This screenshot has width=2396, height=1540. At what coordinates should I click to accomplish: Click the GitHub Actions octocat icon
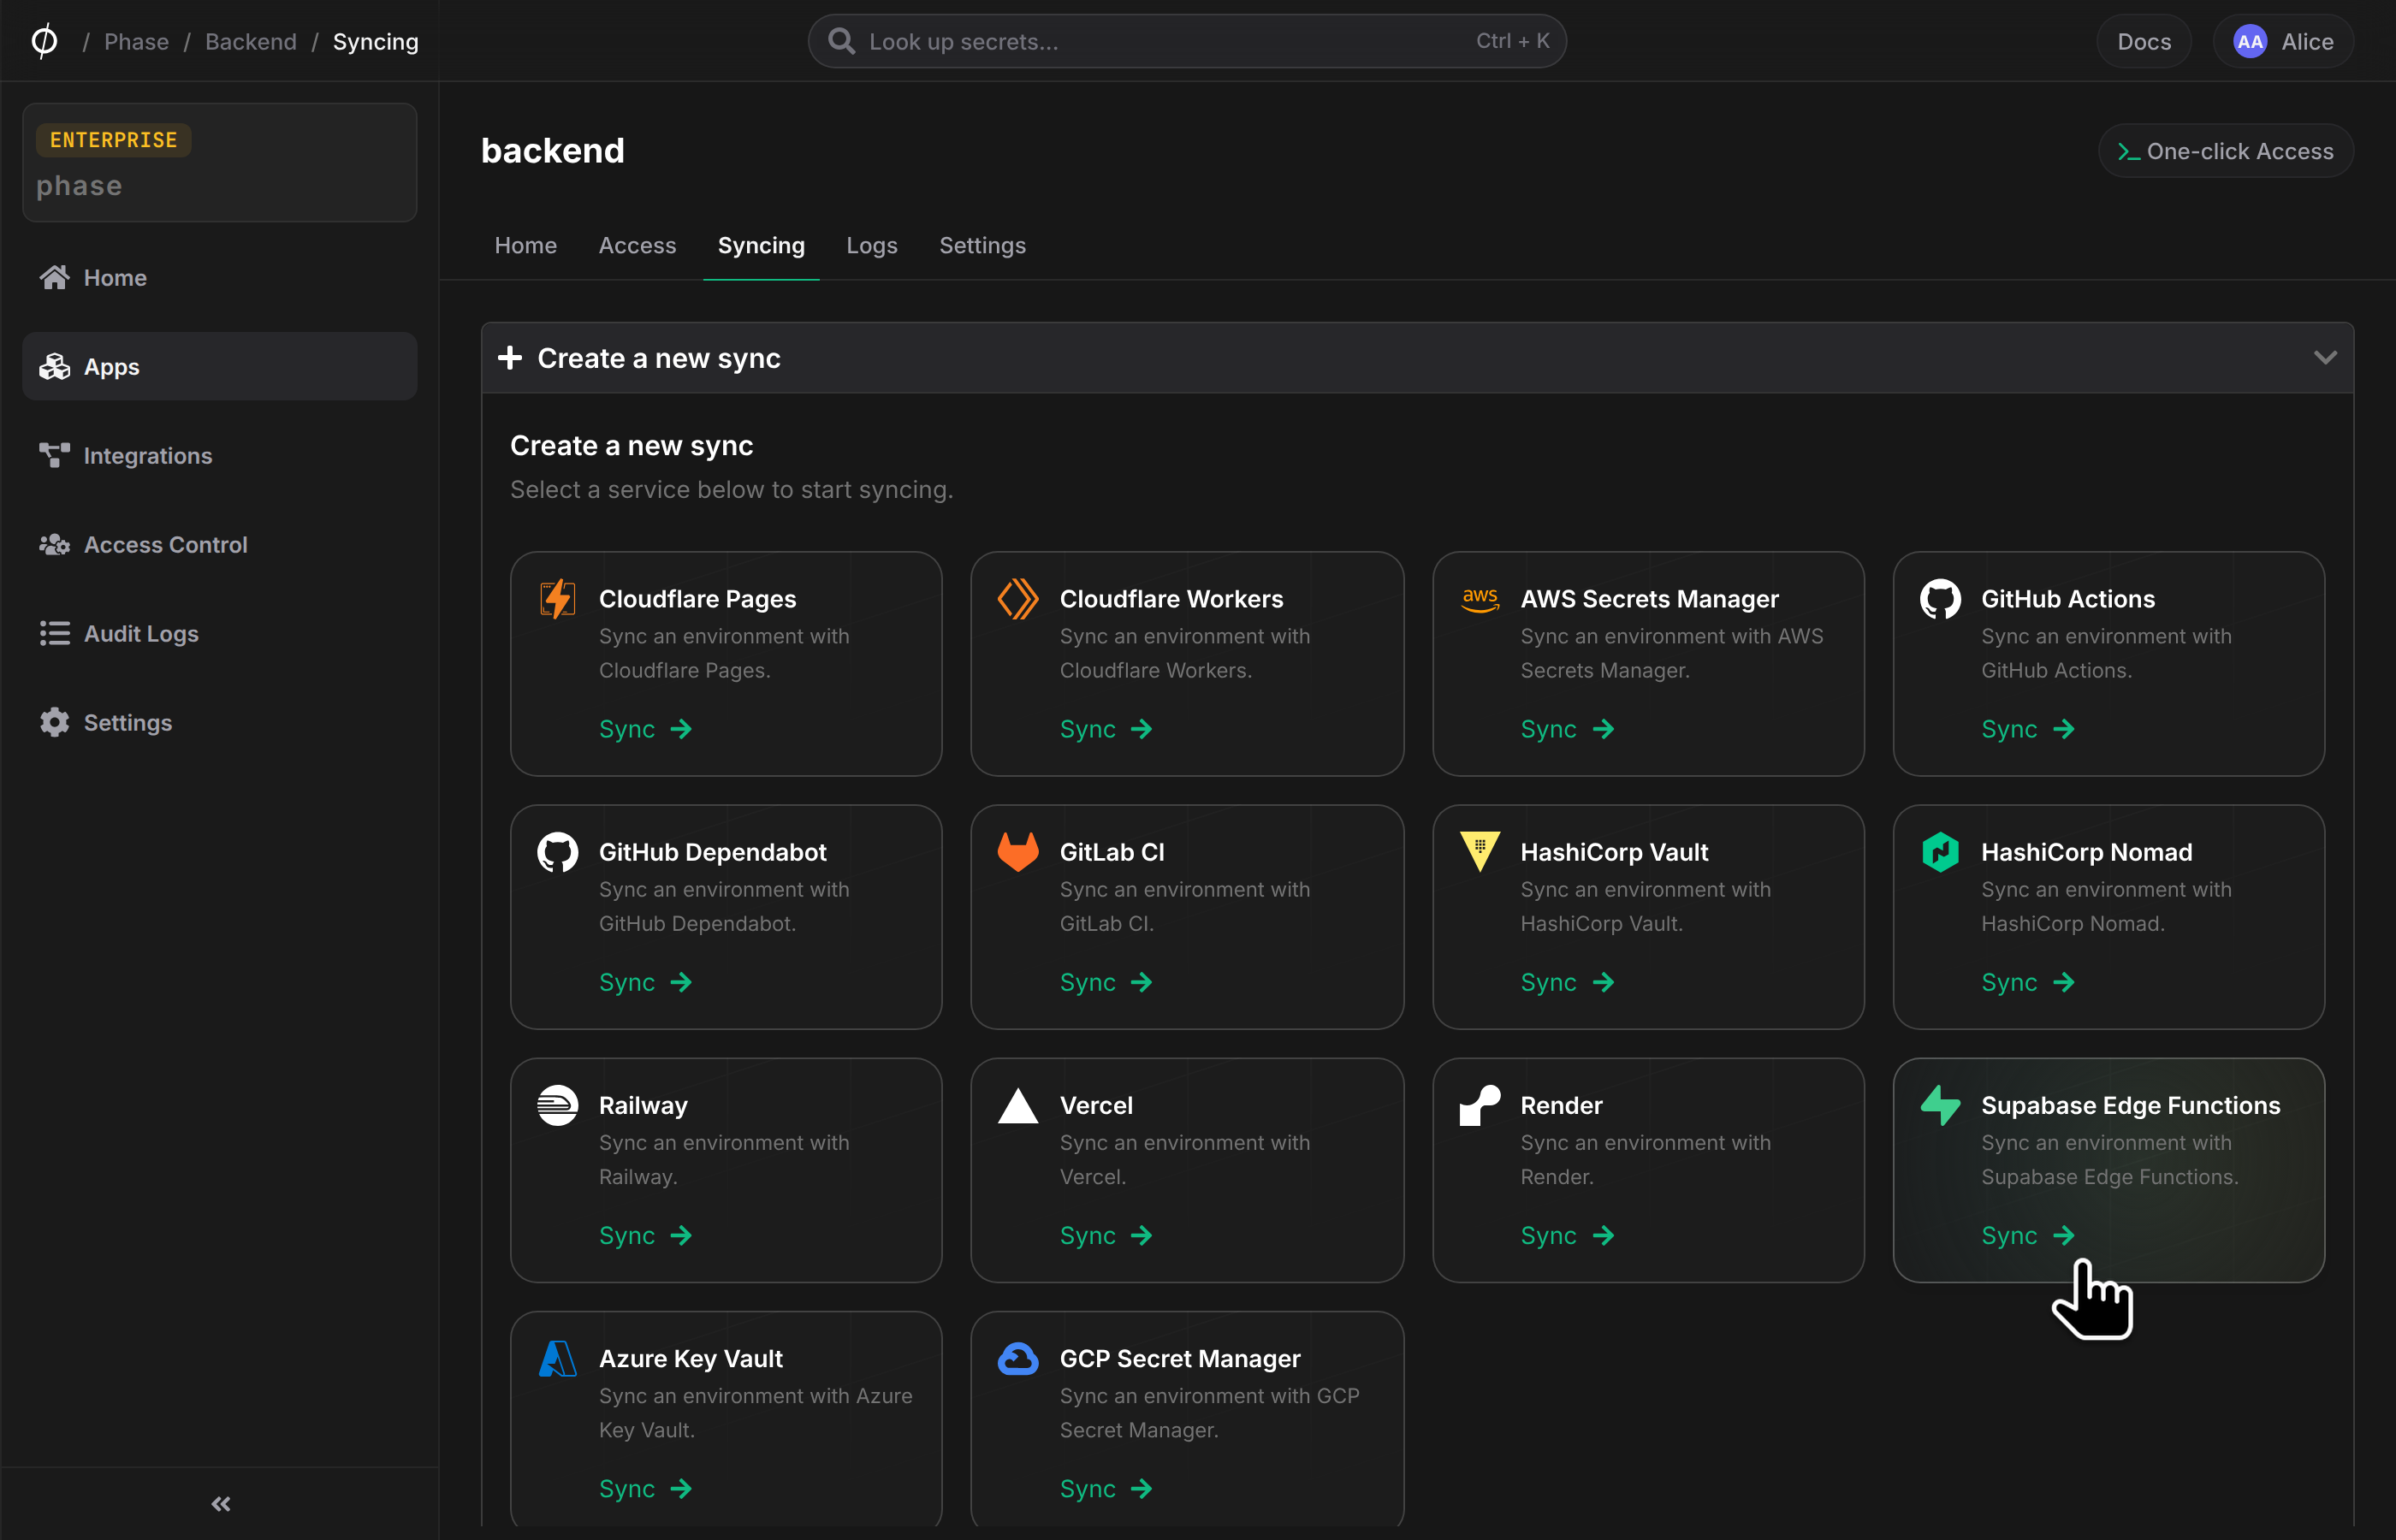(1940, 599)
